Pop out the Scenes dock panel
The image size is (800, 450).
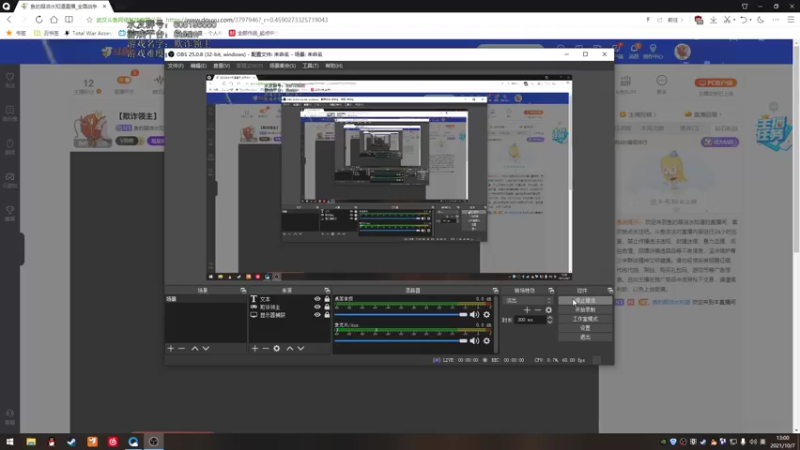tap(243, 290)
